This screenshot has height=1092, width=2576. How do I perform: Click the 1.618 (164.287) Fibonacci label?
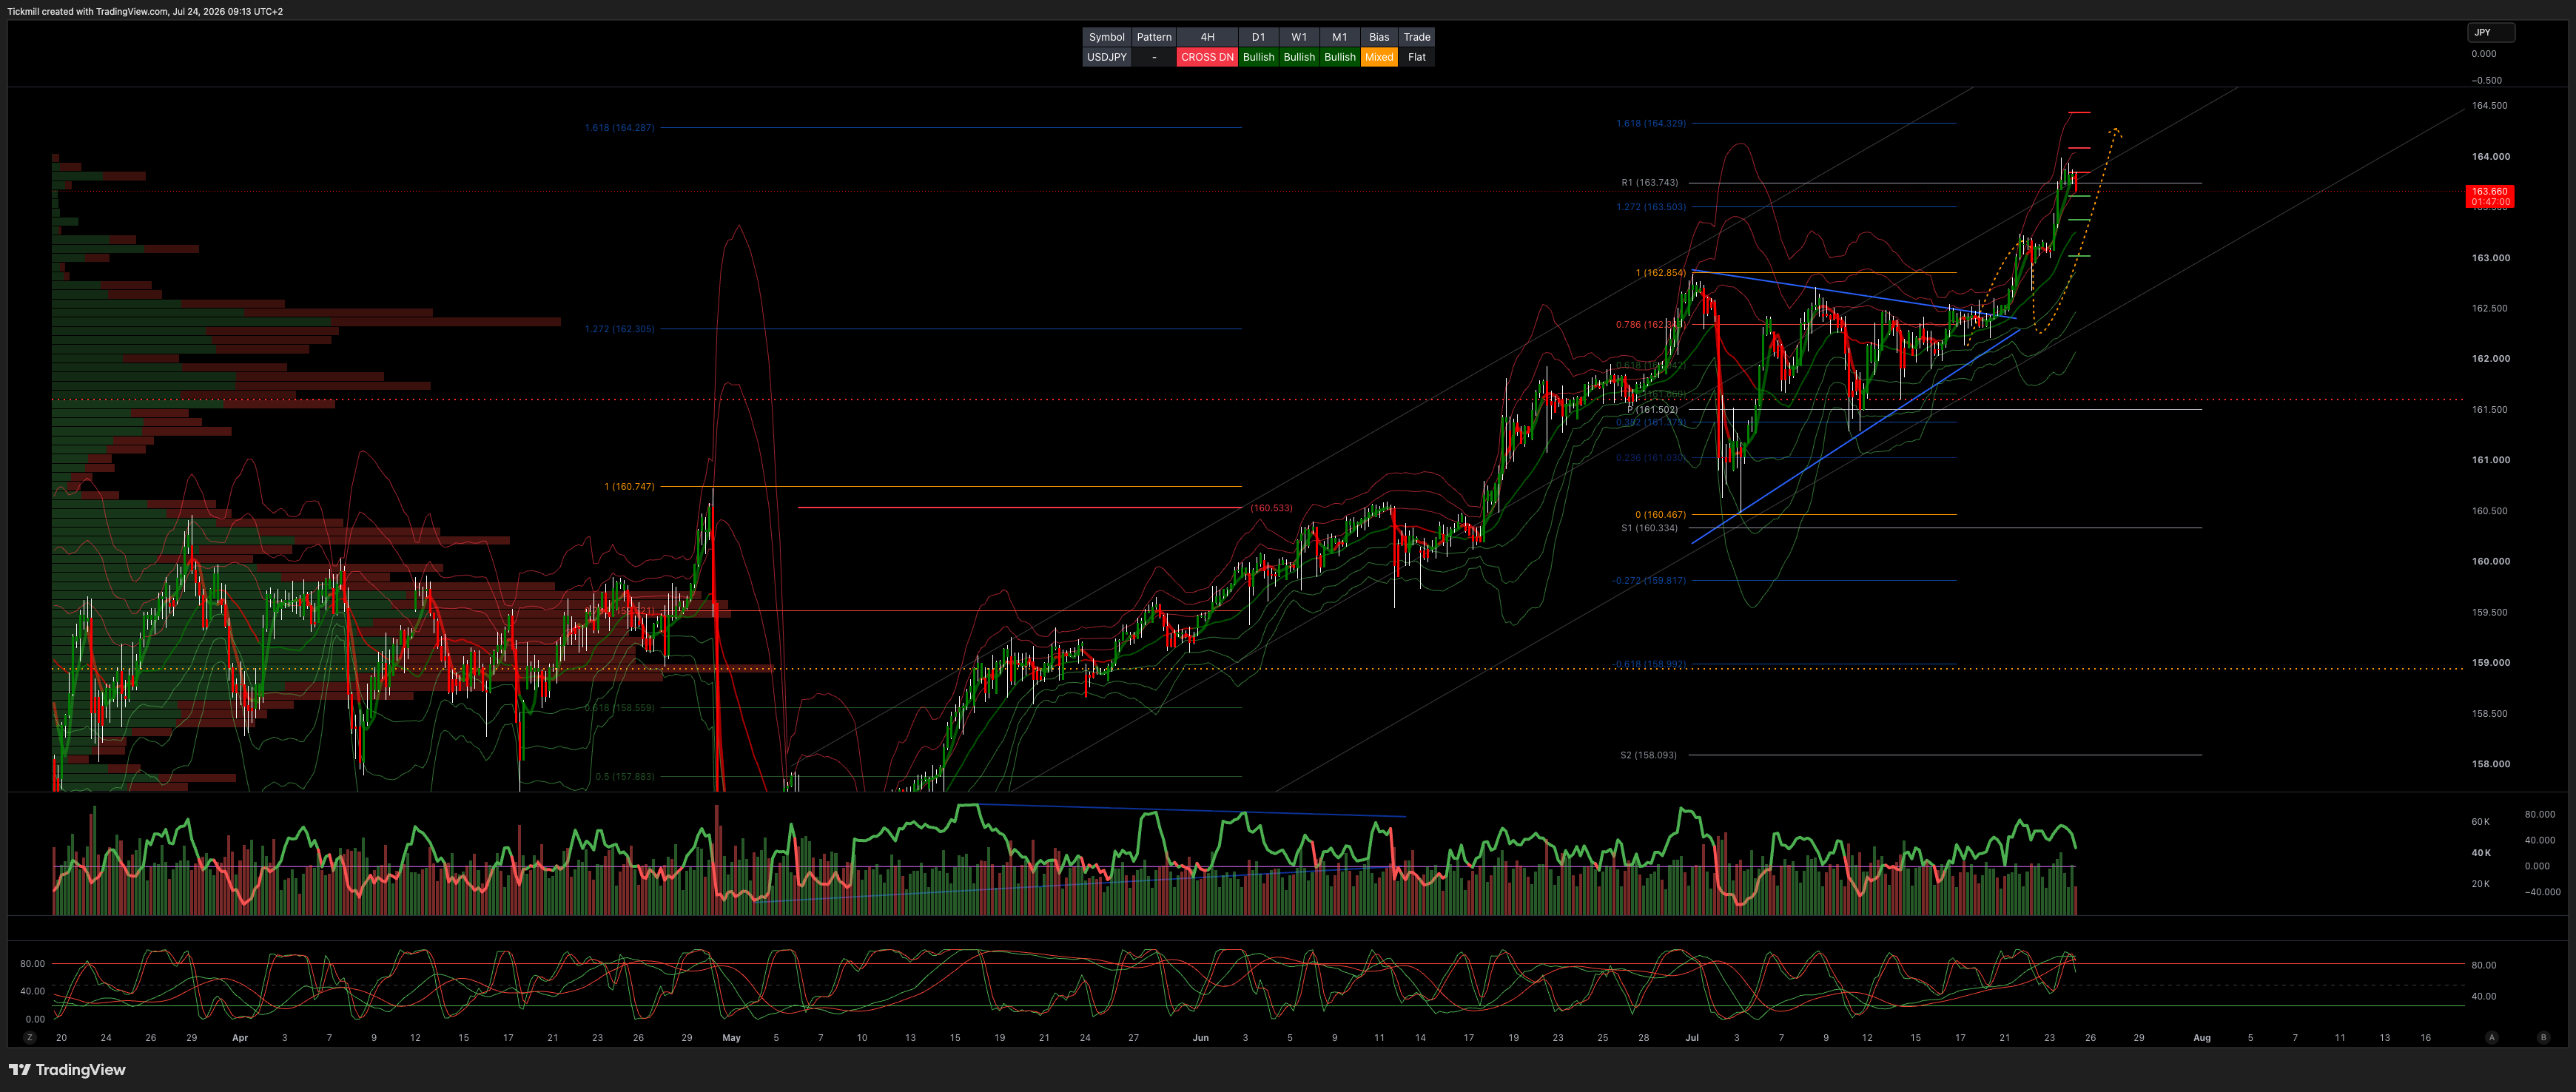click(619, 127)
